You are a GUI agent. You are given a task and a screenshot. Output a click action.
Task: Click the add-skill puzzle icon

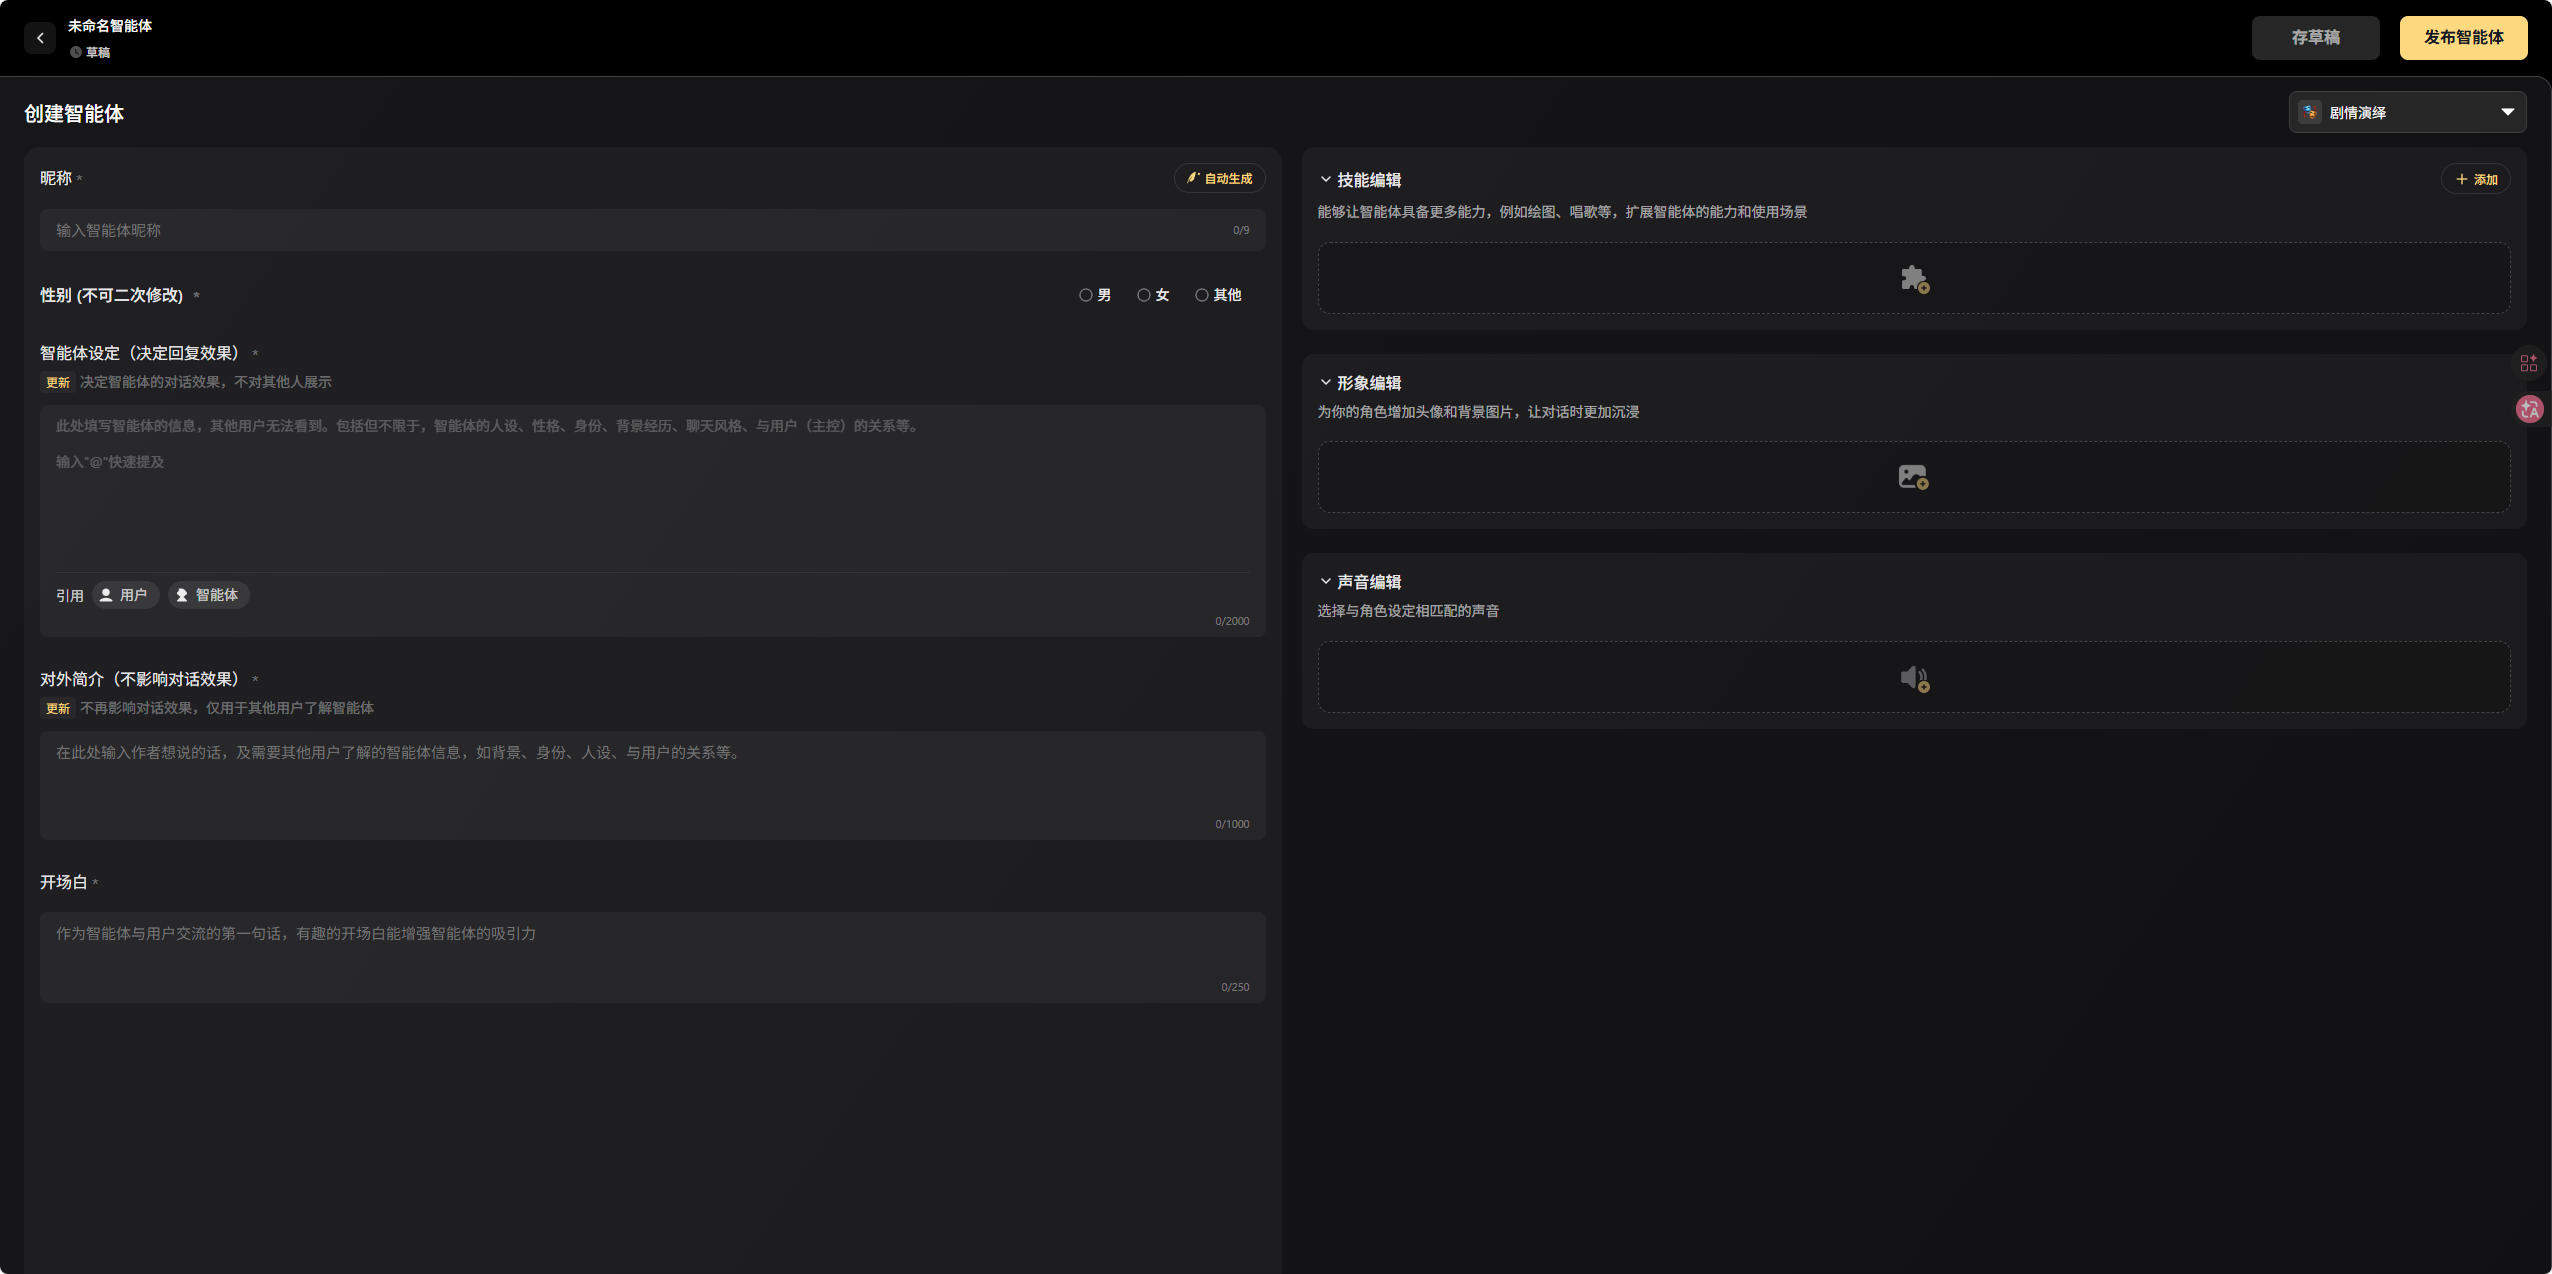[x=1914, y=279]
